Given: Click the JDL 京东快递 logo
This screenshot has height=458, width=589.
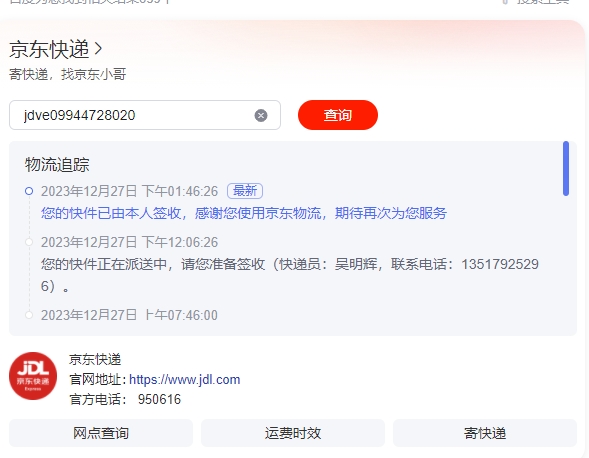Looking at the screenshot, I should pyautogui.click(x=33, y=376).
